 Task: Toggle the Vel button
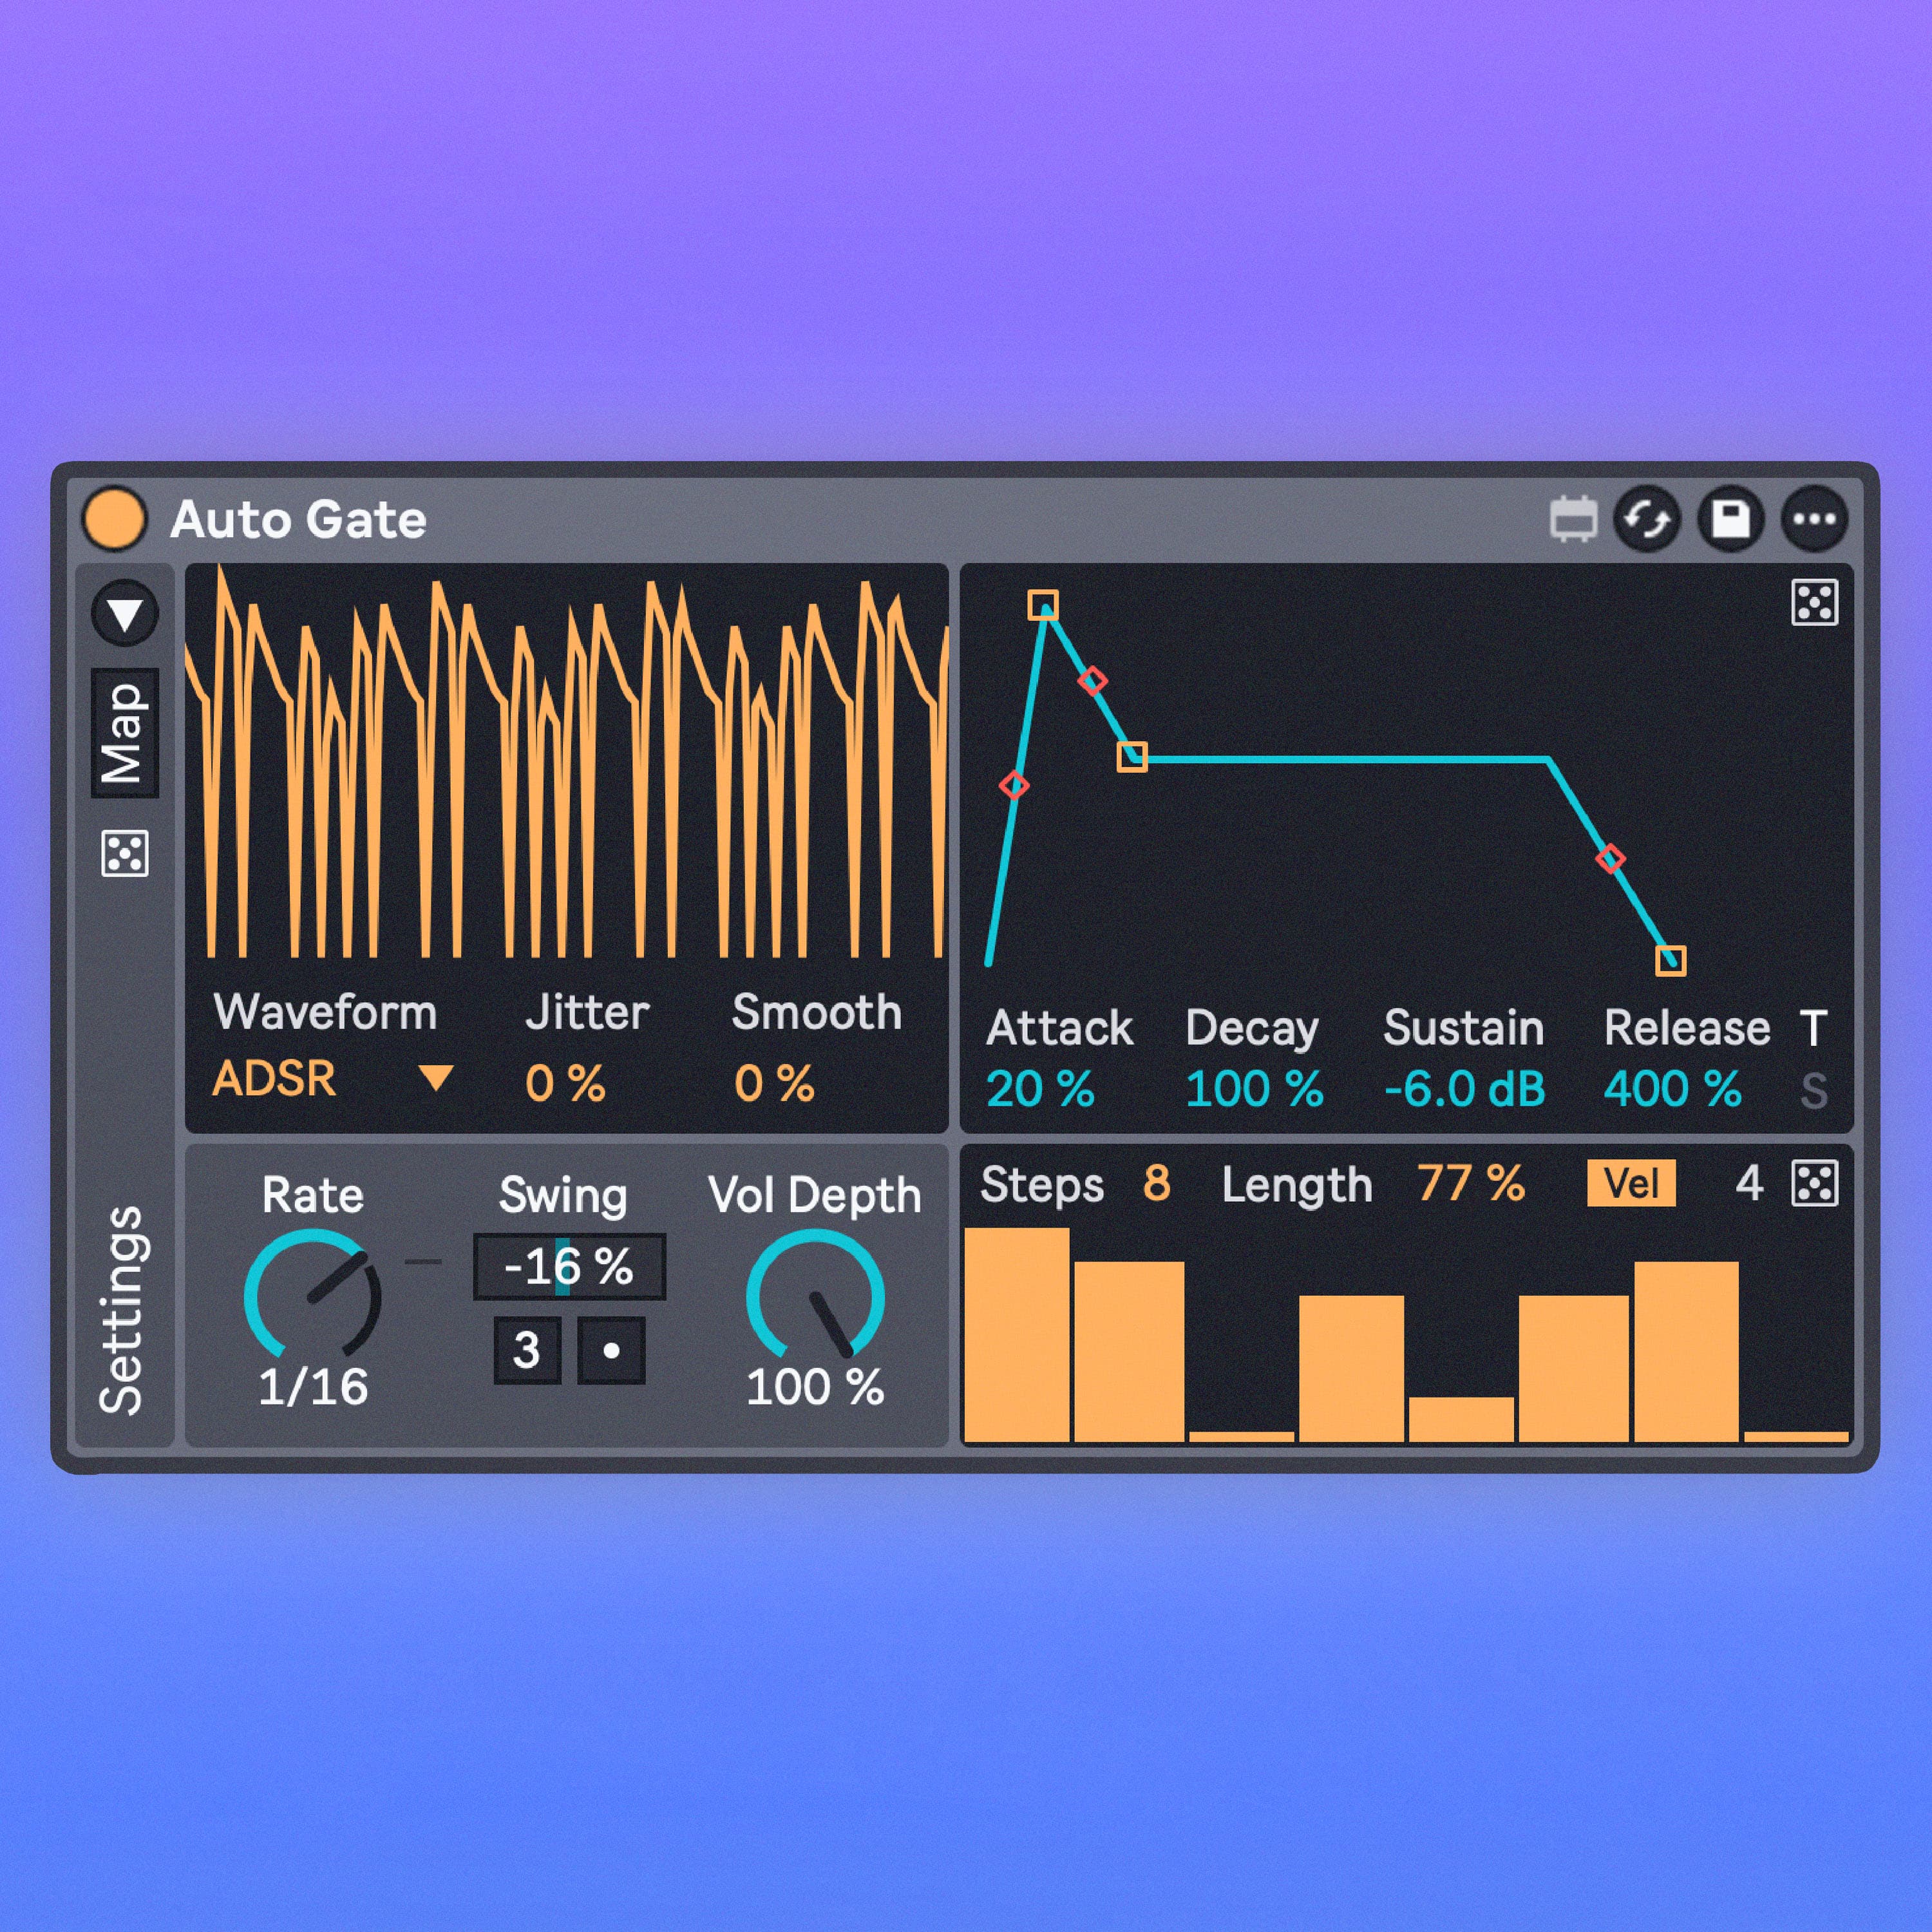1632,1184
